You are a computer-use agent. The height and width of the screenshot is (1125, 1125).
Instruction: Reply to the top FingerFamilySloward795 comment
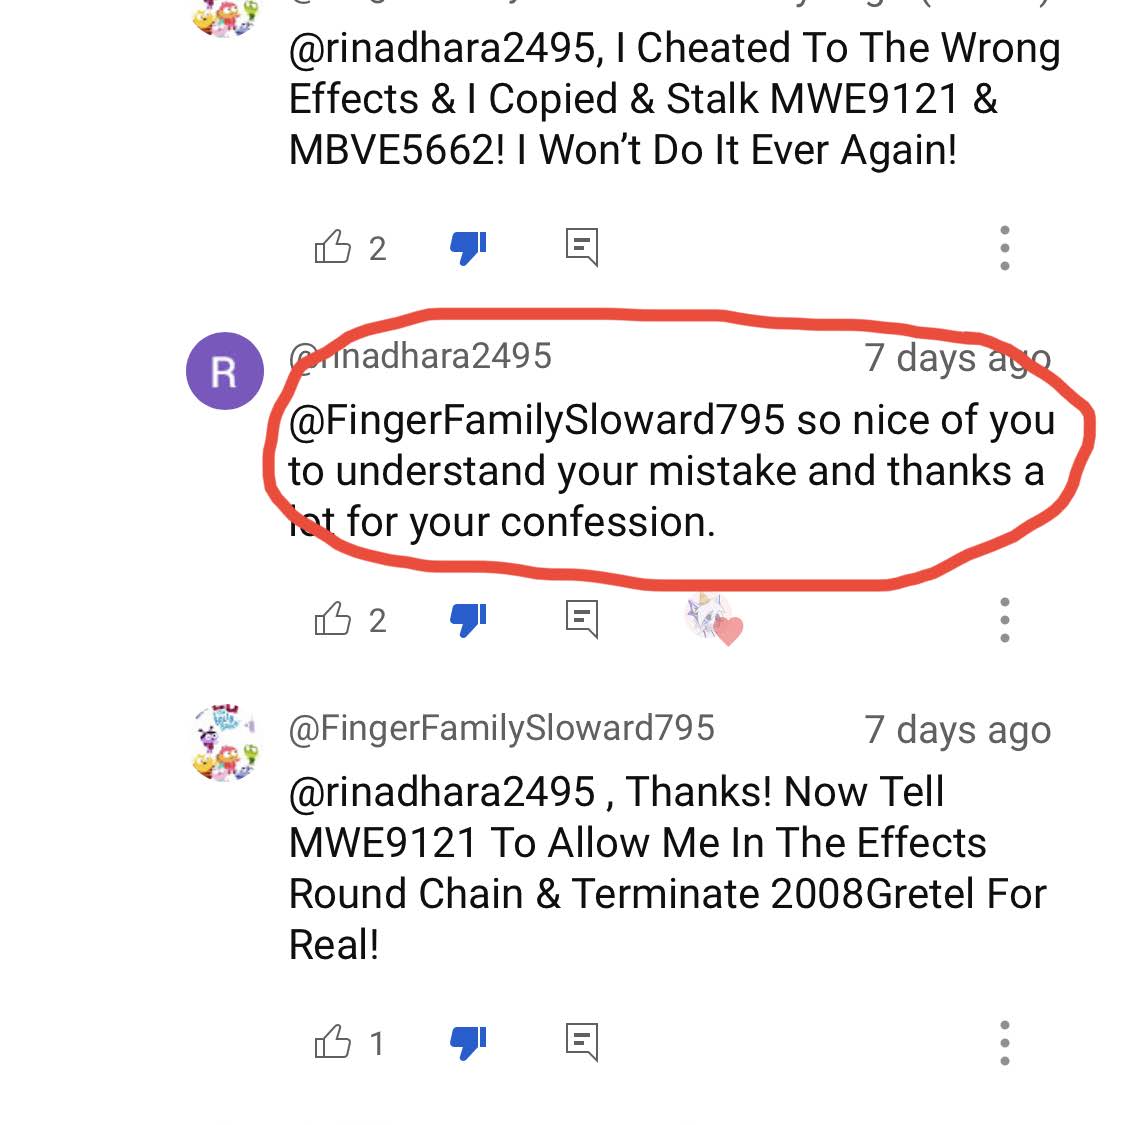click(582, 248)
